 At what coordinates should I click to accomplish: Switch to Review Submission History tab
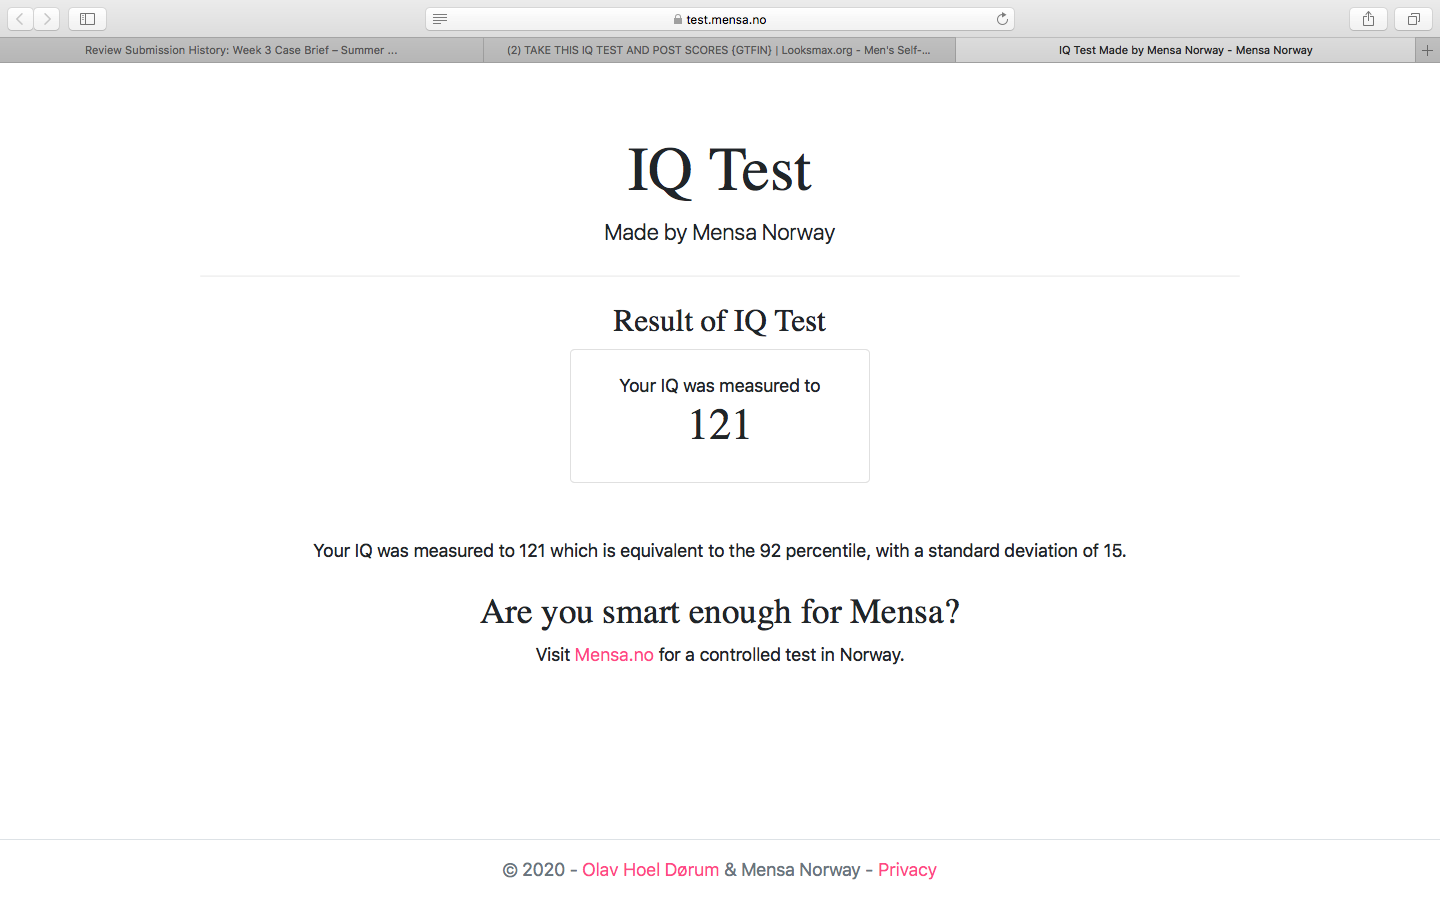coord(241,50)
